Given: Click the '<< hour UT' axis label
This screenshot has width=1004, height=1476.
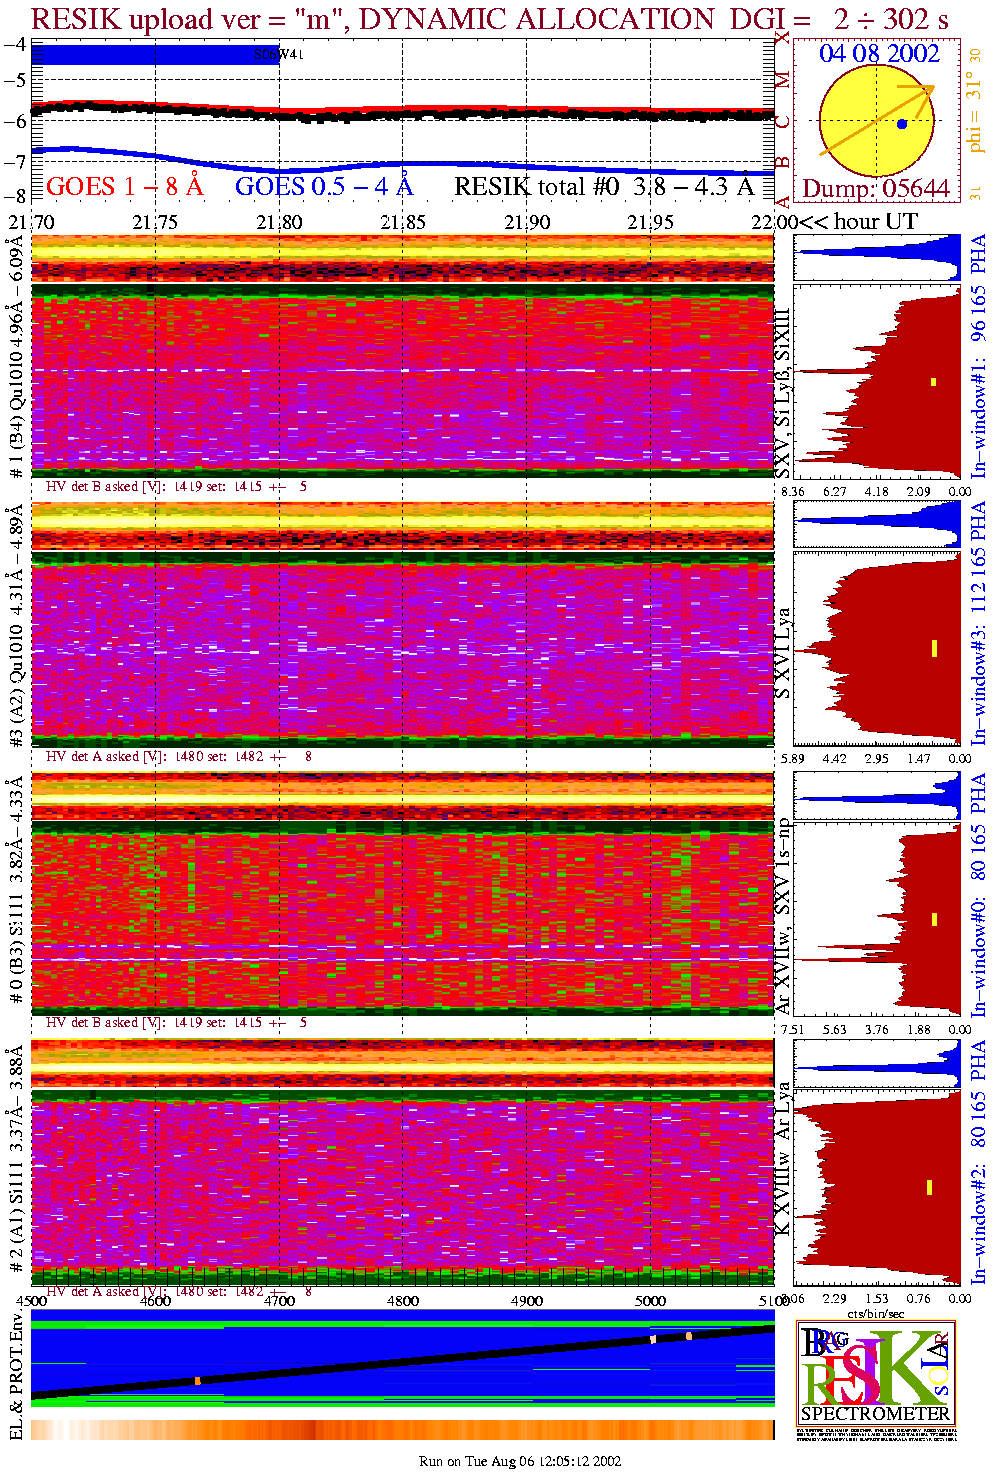Looking at the screenshot, I should tap(859, 221).
